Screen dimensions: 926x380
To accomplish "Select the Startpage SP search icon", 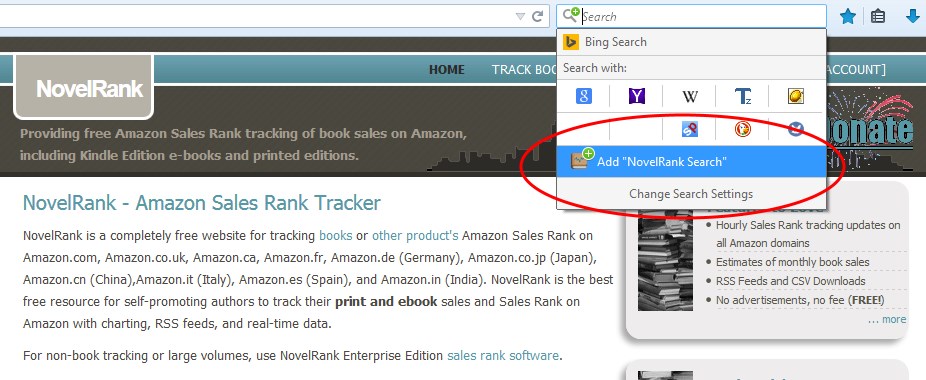I will (x=690, y=129).
